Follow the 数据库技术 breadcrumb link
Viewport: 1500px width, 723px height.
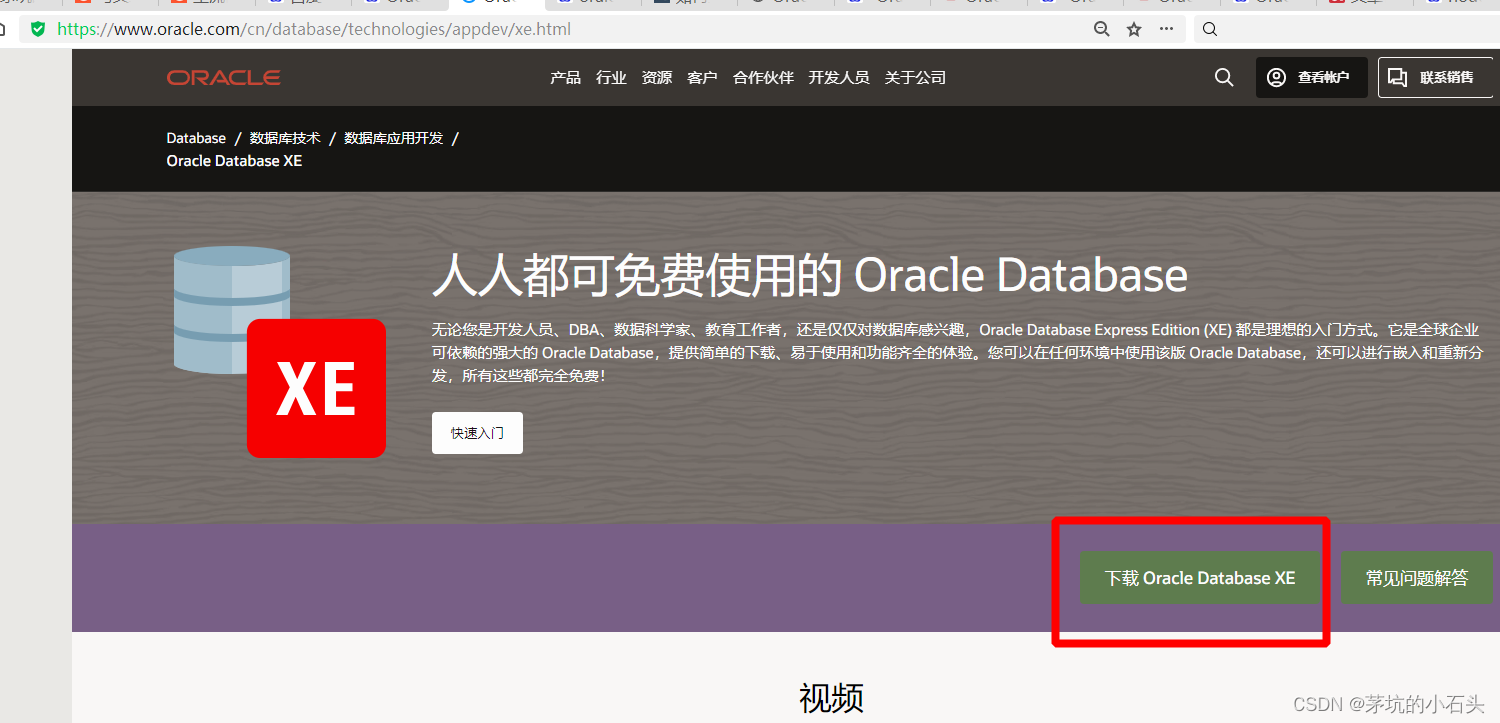(x=285, y=138)
